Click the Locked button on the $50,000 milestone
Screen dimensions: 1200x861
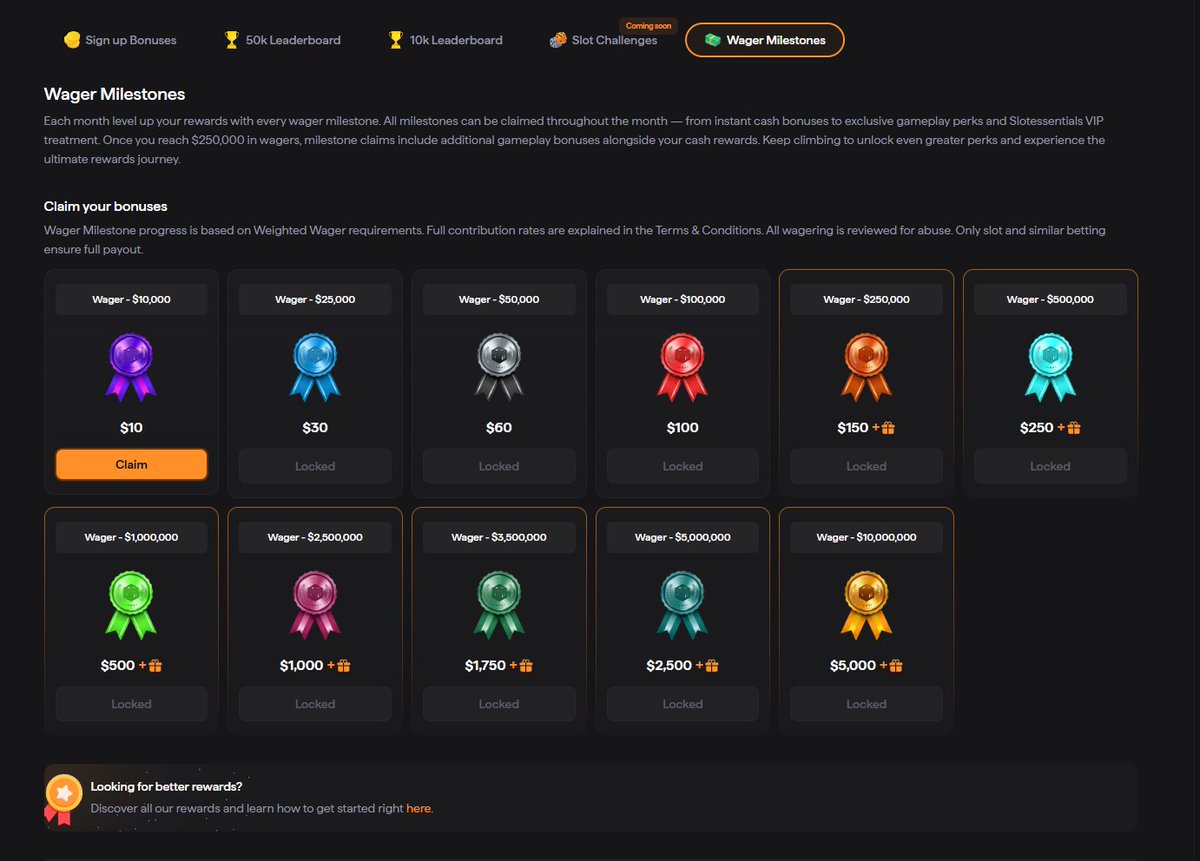tap(498, 465)
